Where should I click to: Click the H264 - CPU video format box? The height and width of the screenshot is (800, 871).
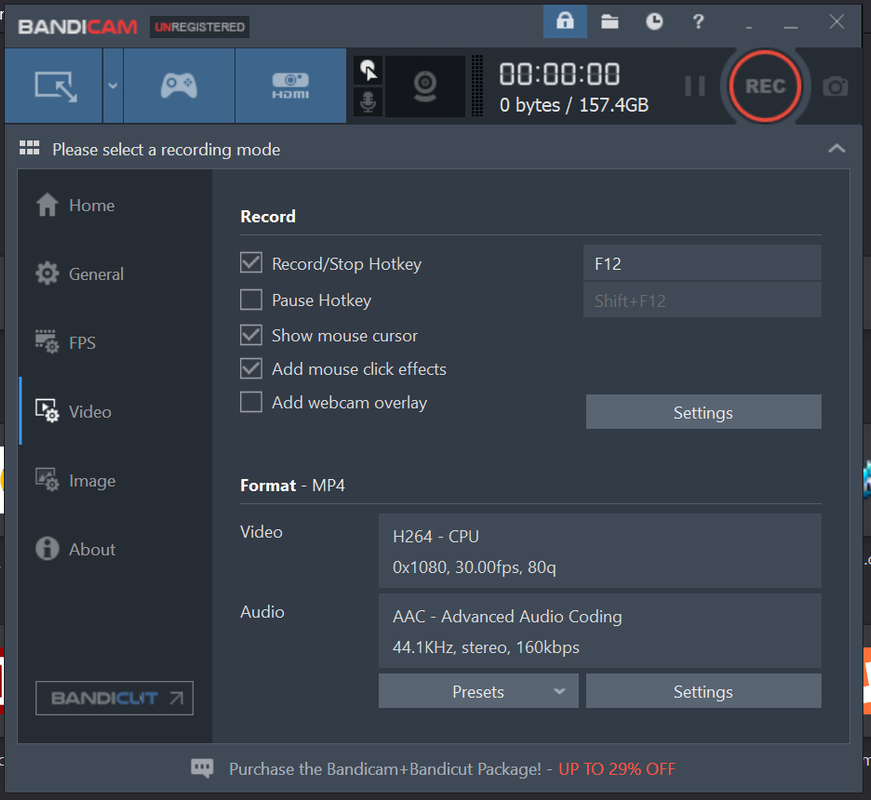point(600,551)
